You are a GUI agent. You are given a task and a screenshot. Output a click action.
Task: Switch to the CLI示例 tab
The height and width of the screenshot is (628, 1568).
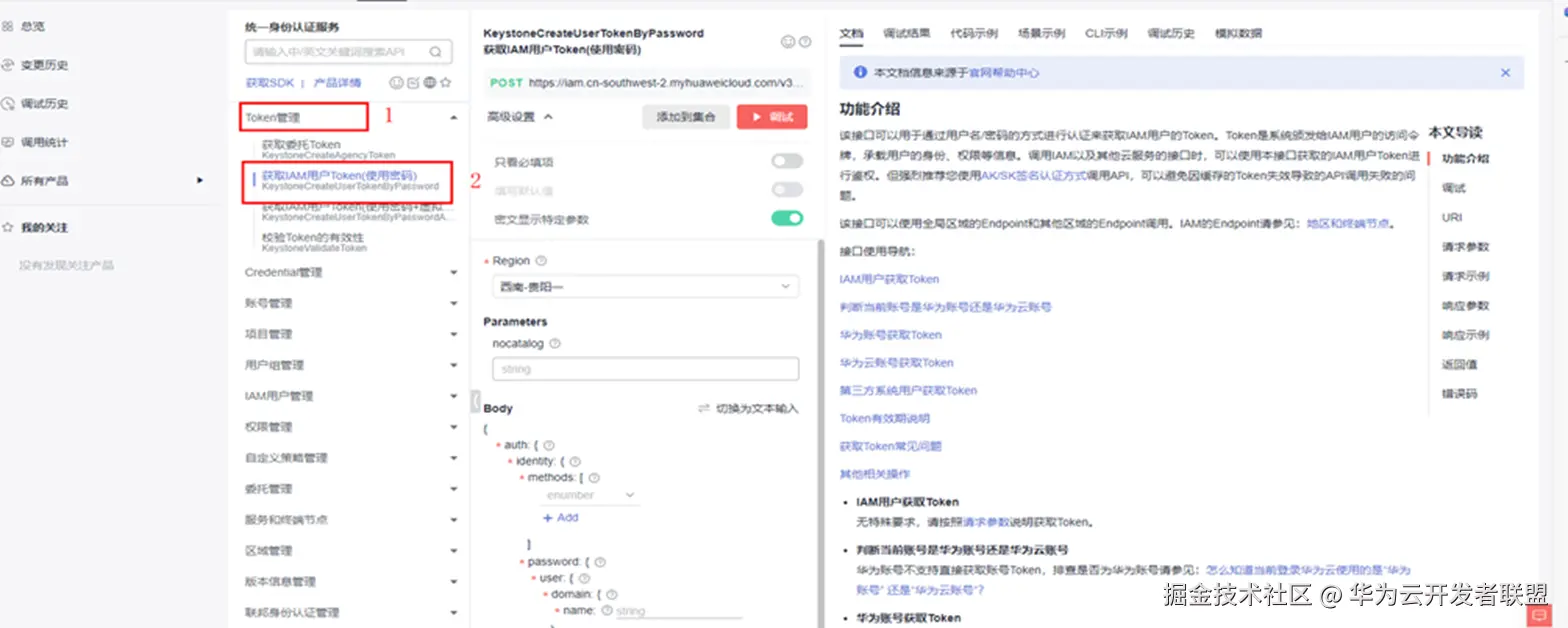[x=1106, y=33]
